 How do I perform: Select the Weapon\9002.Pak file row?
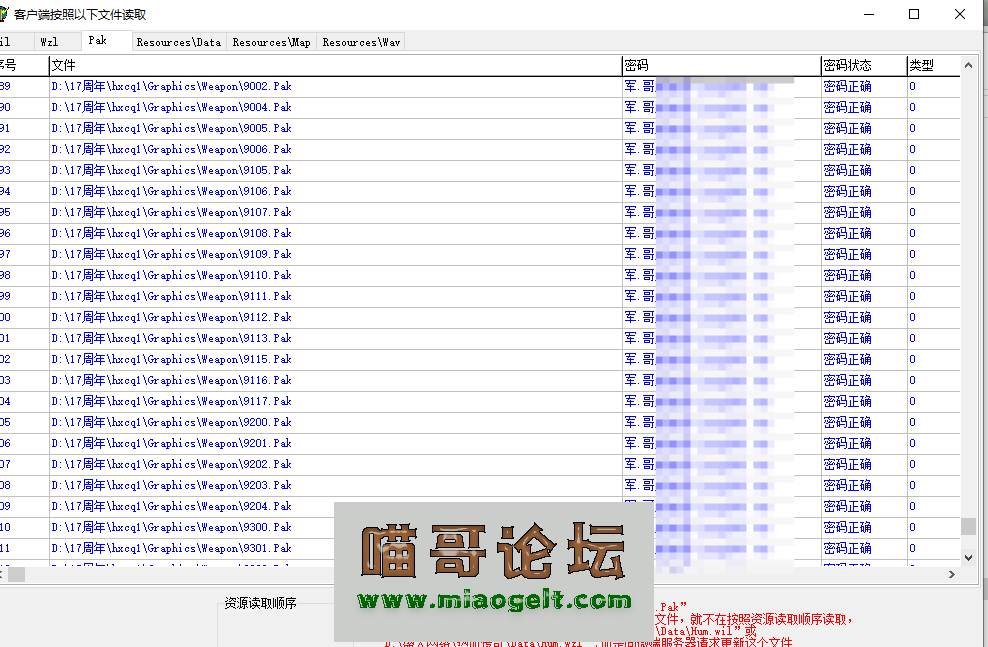[170, 86]
